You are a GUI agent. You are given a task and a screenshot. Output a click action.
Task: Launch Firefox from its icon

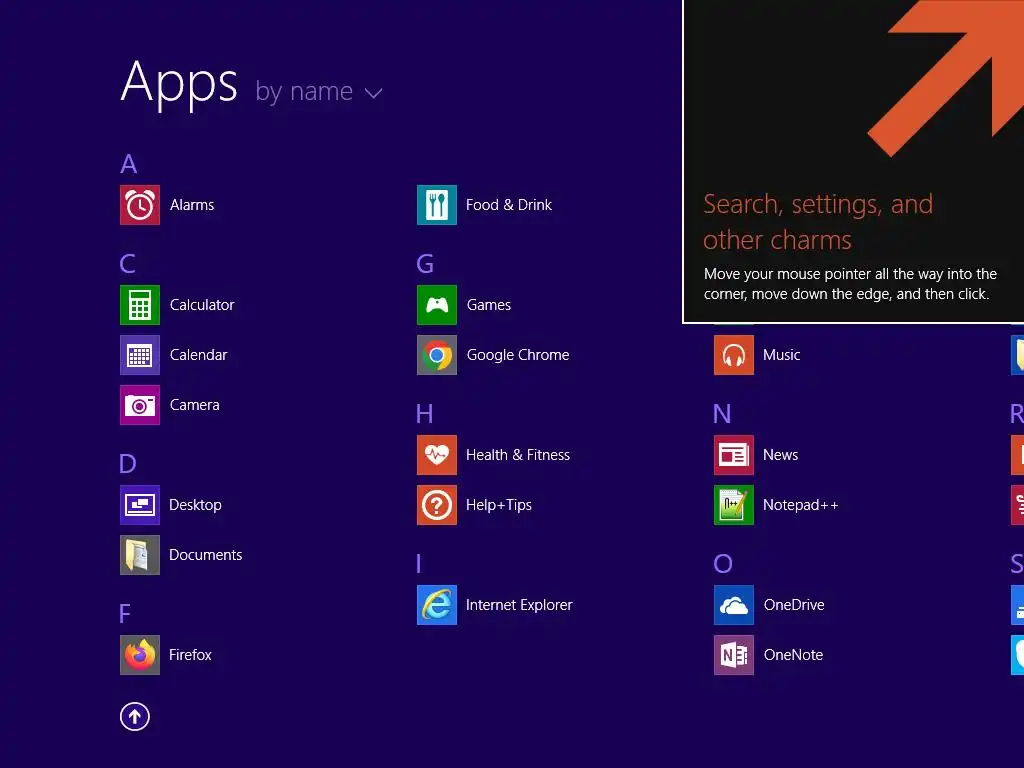[x=140, y=655]
